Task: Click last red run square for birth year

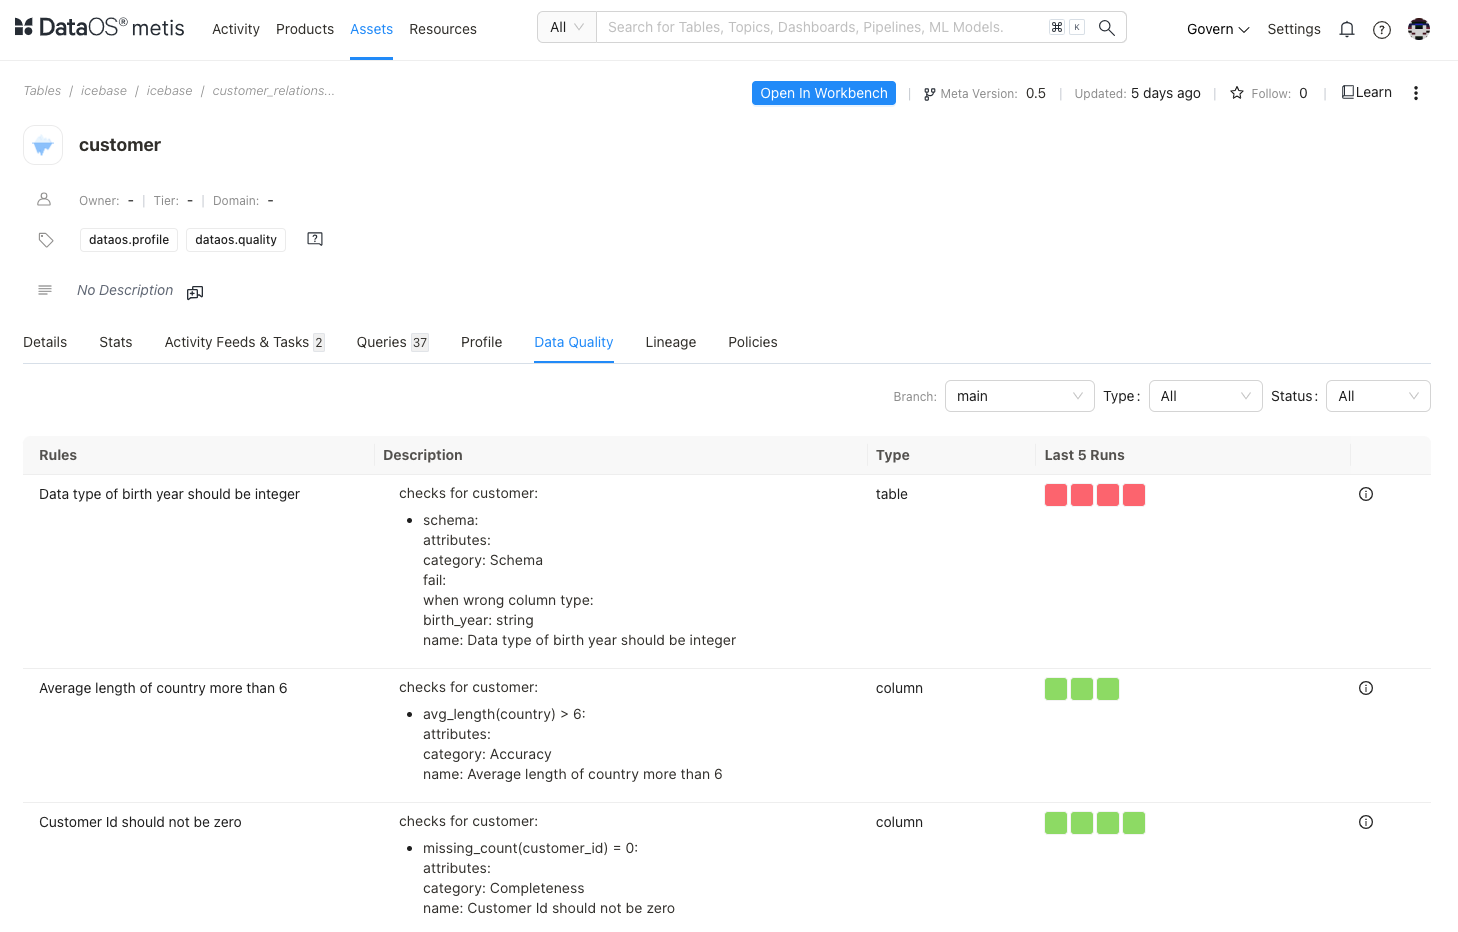Action: [1134, 495]
